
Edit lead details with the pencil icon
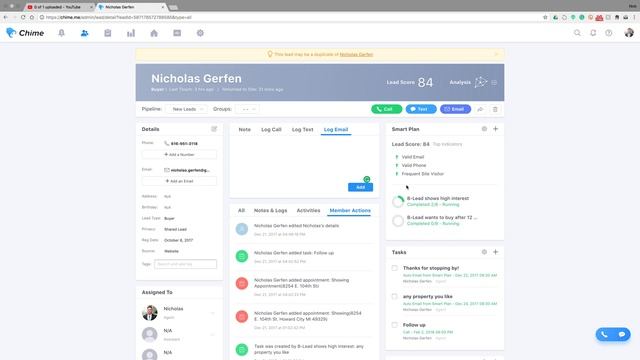tap(214, 129)
